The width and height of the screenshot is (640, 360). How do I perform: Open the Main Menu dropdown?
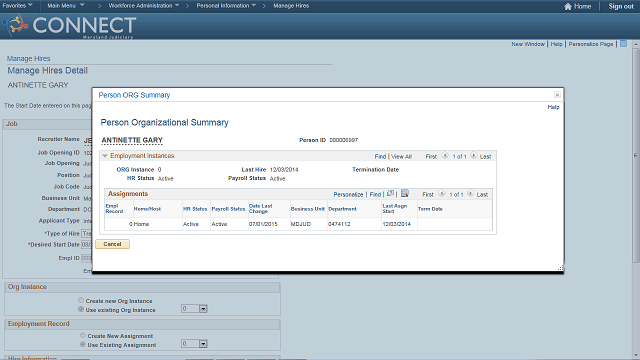click(66, 6)
